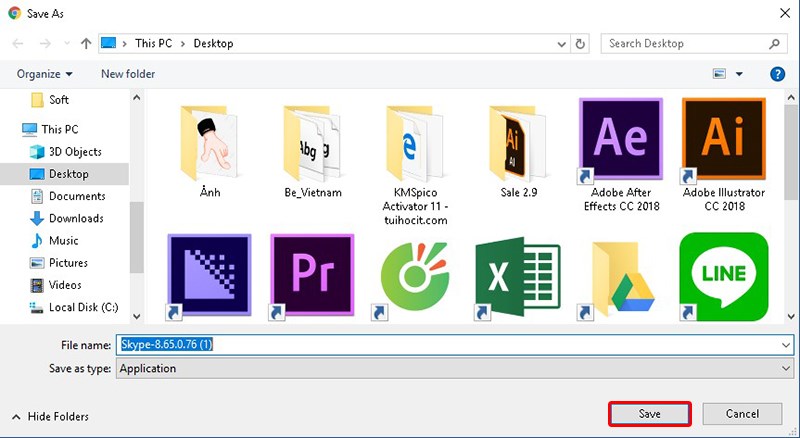
Task: Select Soft folder in navigation pane
Action: [x=49, y=100]
